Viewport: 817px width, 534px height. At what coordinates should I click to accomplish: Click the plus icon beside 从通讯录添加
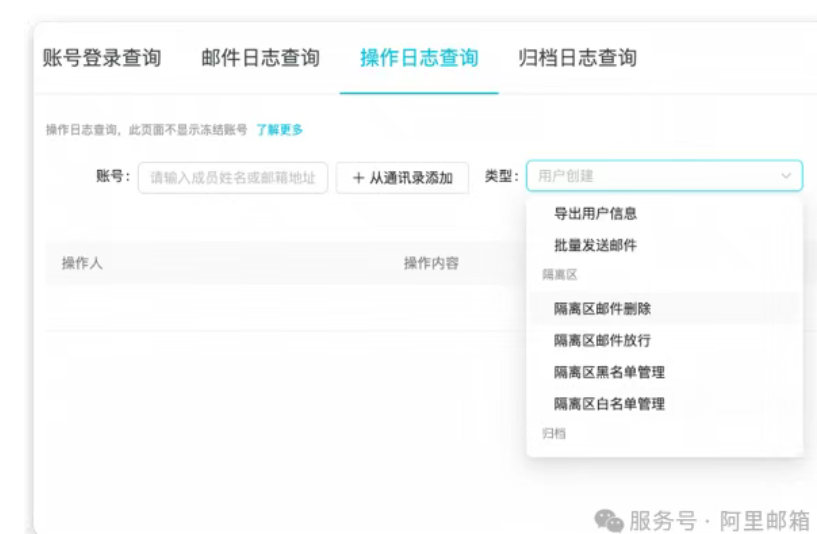coord(358,178)
